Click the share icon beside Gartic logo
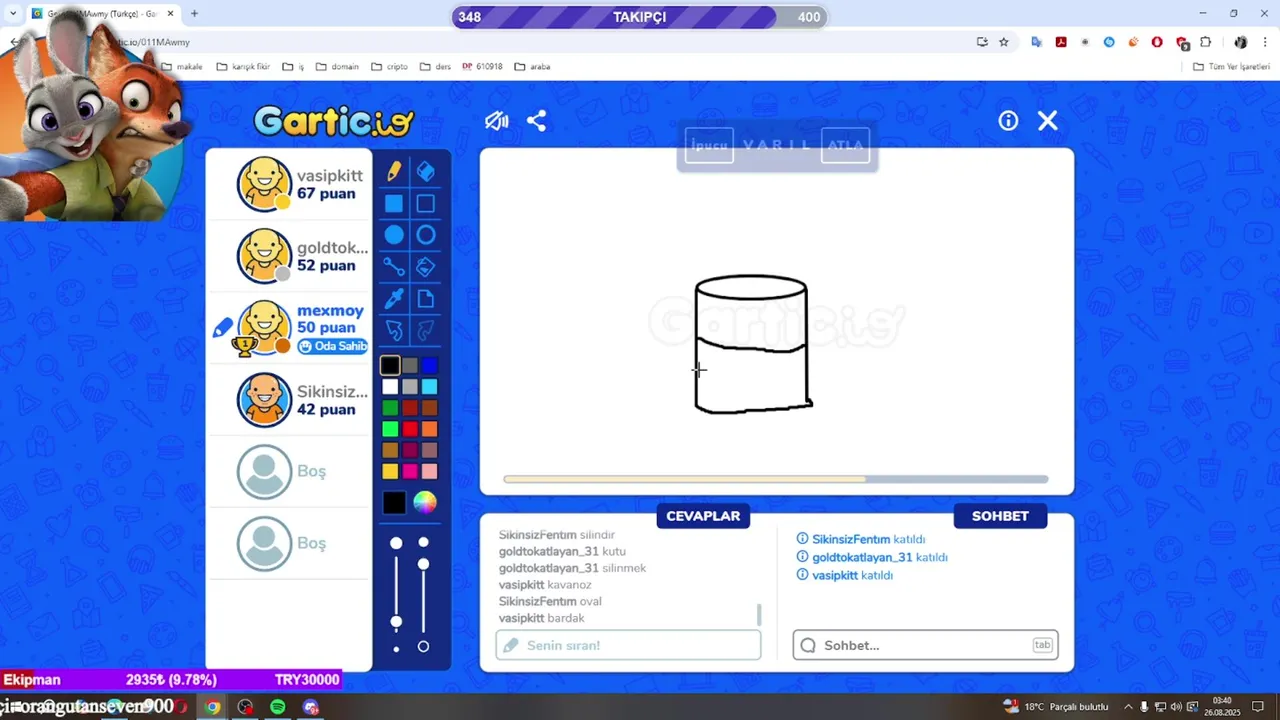 (537, 121)
